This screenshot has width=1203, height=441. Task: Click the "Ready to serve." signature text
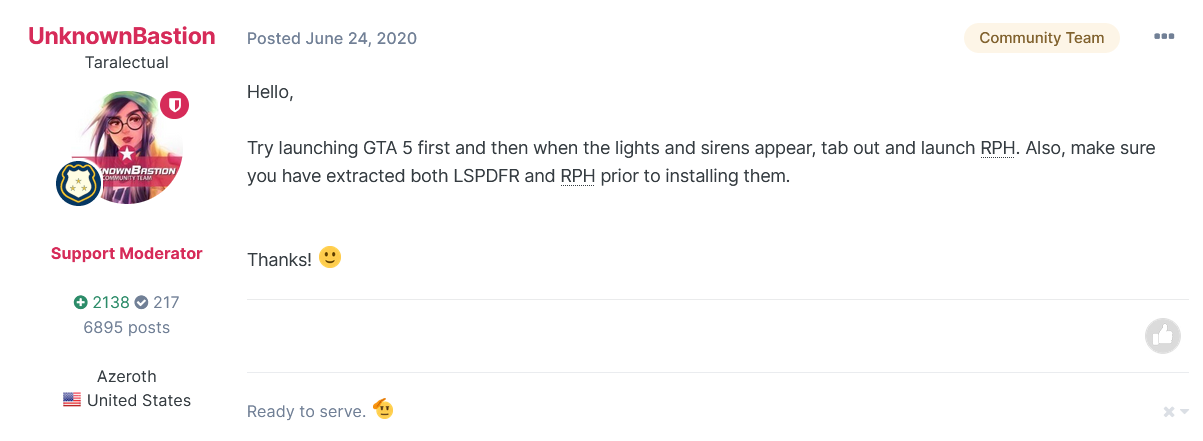pyautogui.click(x=306, y=411)
